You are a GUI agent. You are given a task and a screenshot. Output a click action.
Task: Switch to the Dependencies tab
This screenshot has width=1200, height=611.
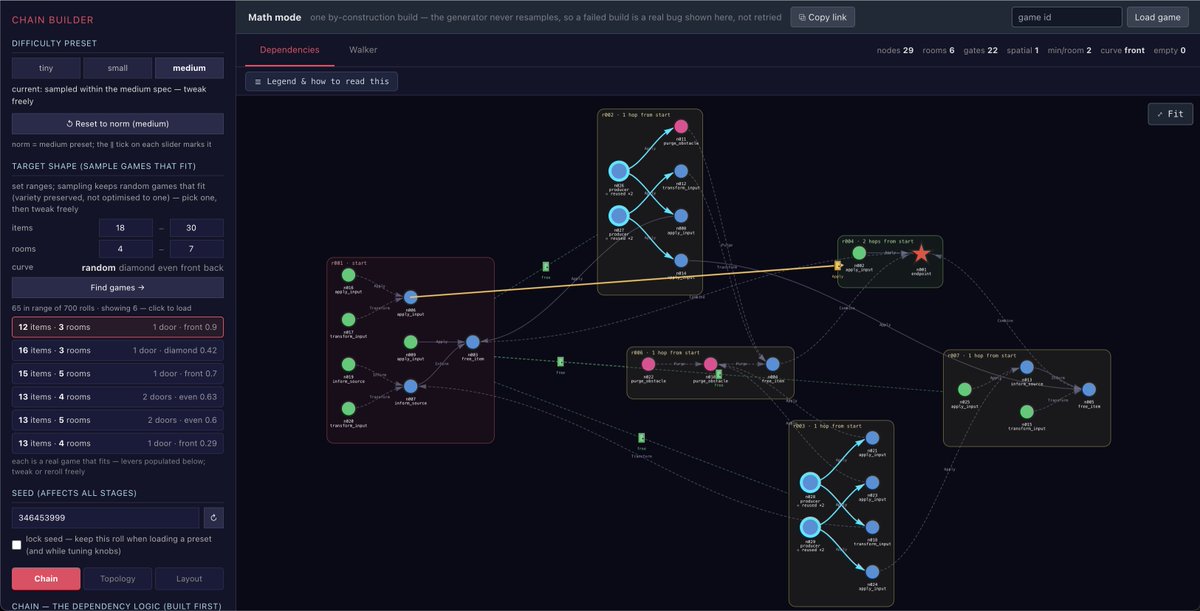coord(289,49)
